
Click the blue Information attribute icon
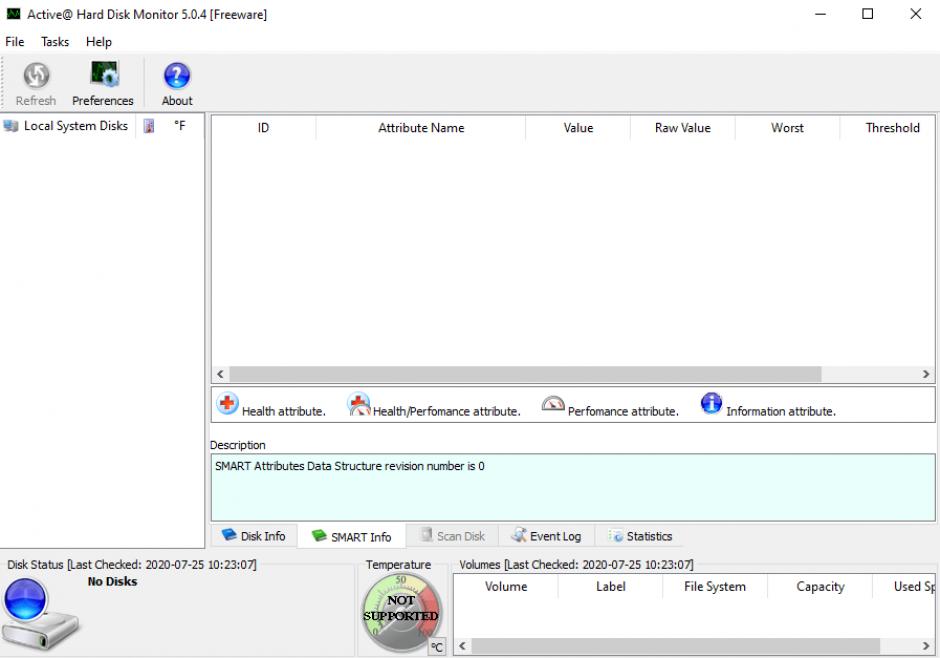click(x=711, y=403)
